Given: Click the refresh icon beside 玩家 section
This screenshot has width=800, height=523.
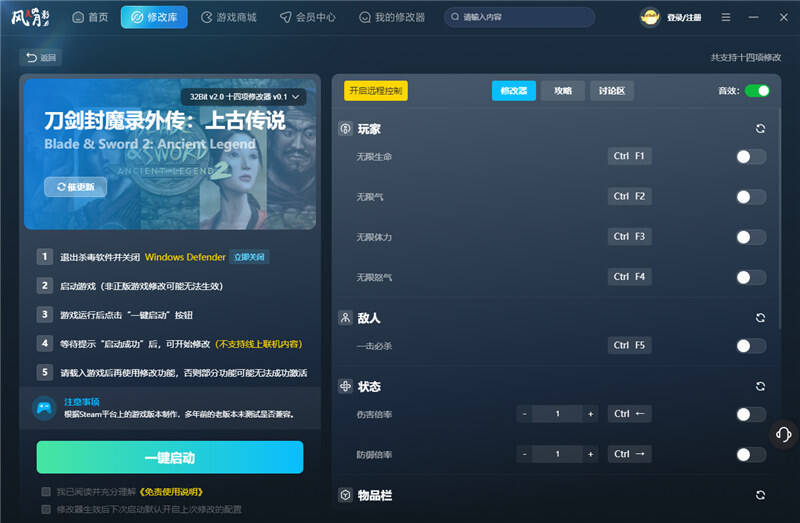Looking at the screenshot, I should [x=760, y=129].
